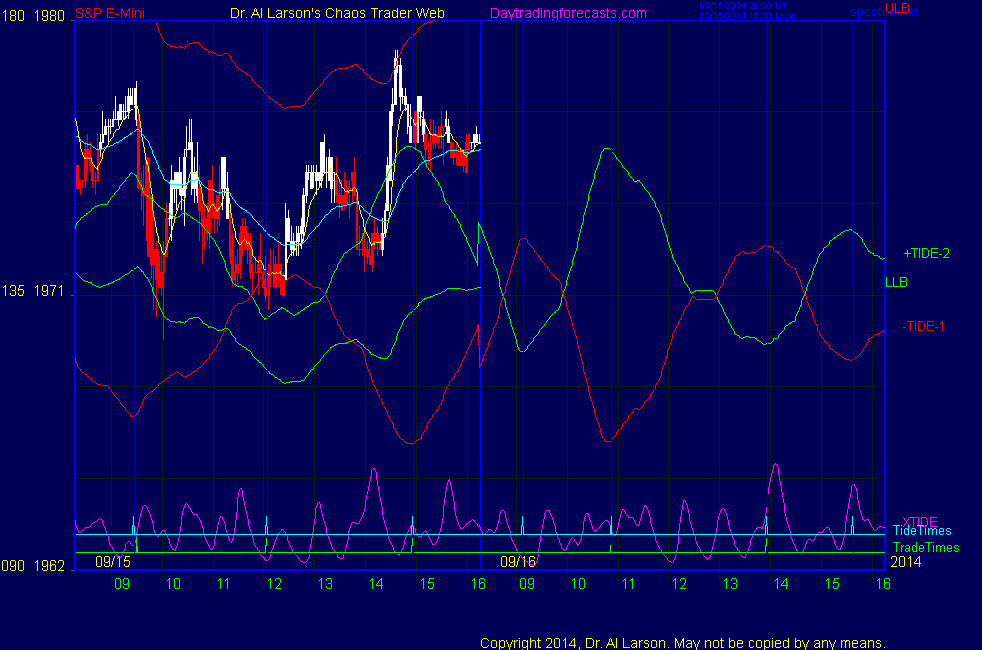Click the '11' hour label of 09/16 session

[x=628, y=584]
